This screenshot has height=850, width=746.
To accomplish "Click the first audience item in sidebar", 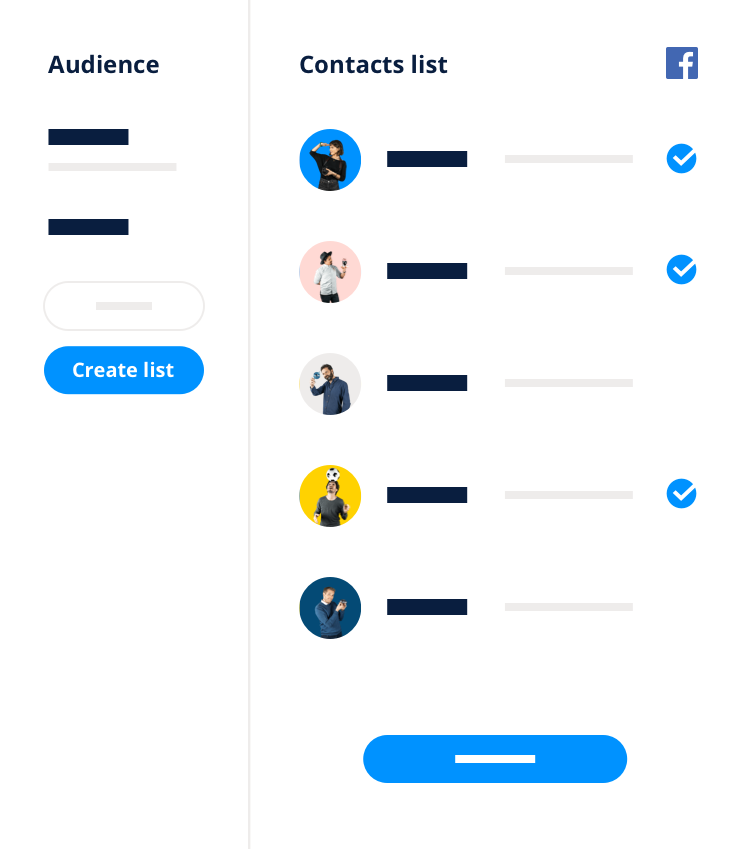I will pos(112,150).
